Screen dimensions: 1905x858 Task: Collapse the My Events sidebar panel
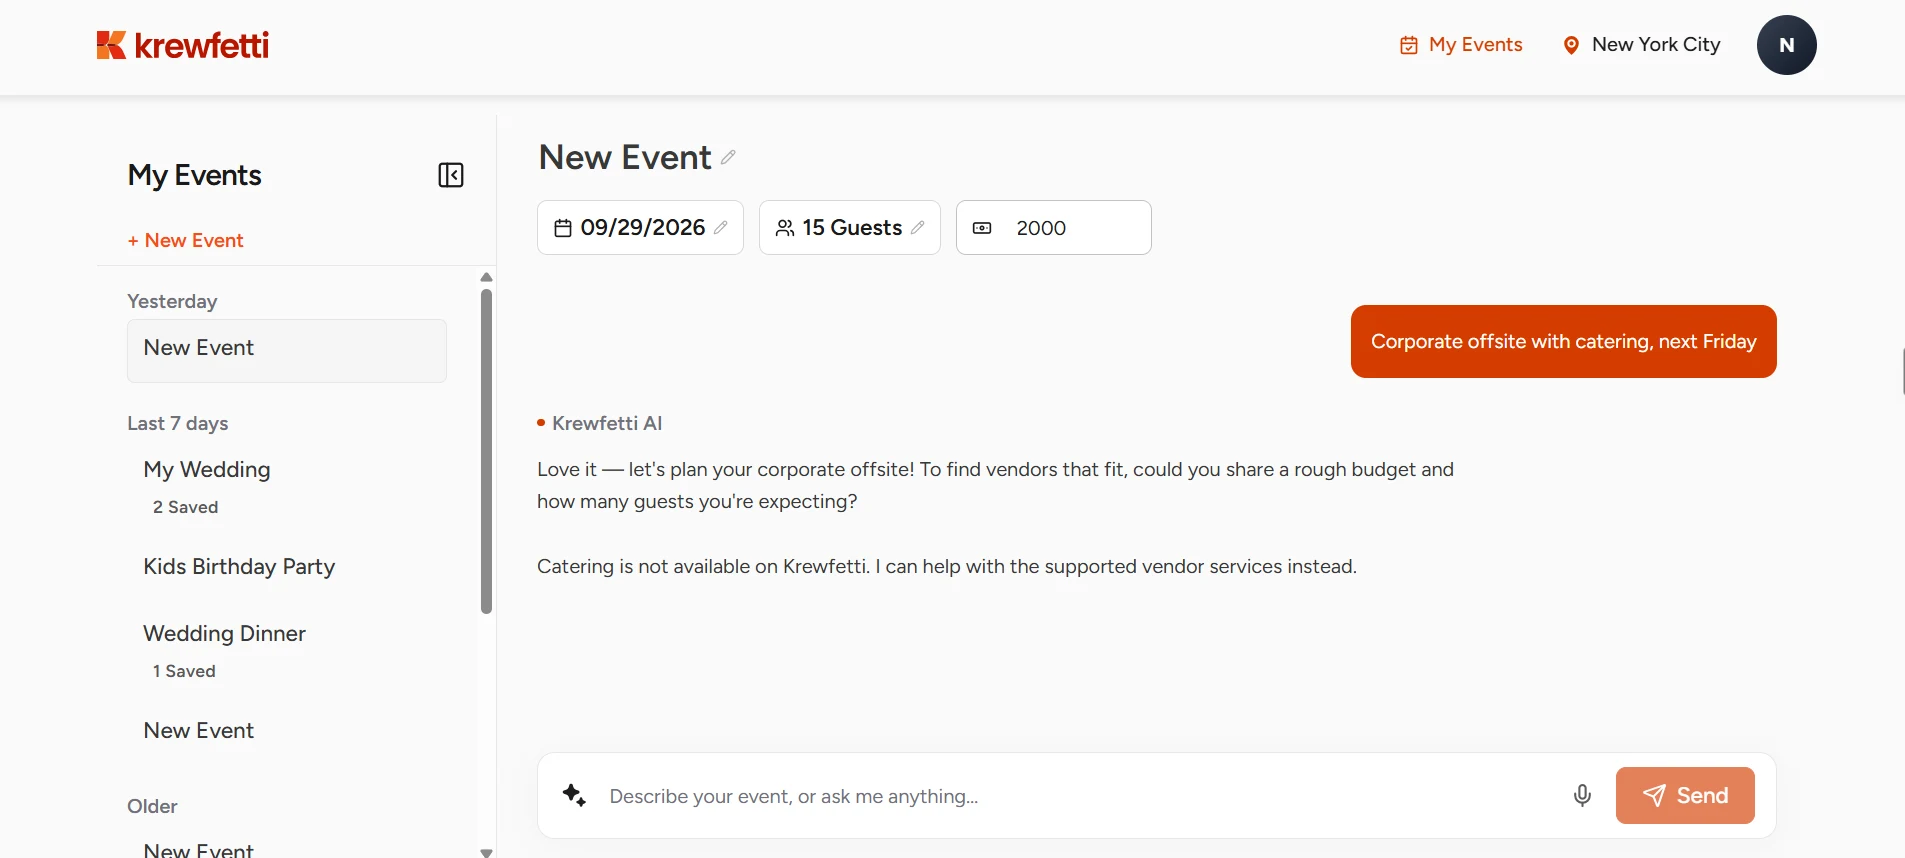pyautogui.click(x=451, y=175)
